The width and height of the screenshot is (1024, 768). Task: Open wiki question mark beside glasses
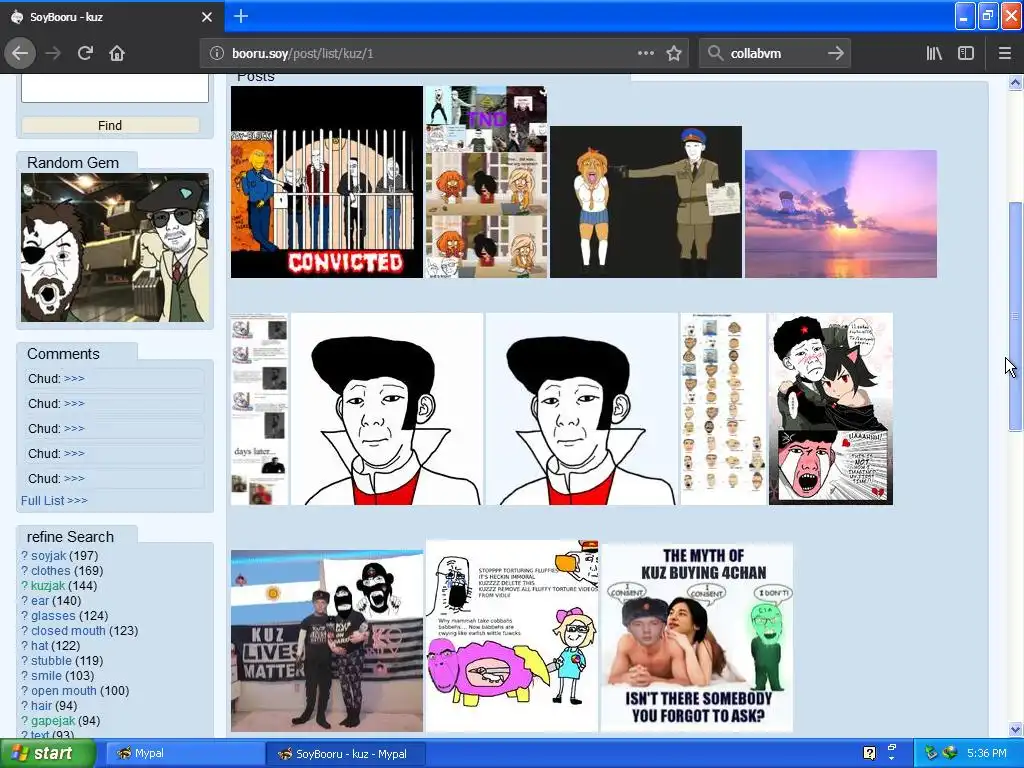[x=24, y=616]
